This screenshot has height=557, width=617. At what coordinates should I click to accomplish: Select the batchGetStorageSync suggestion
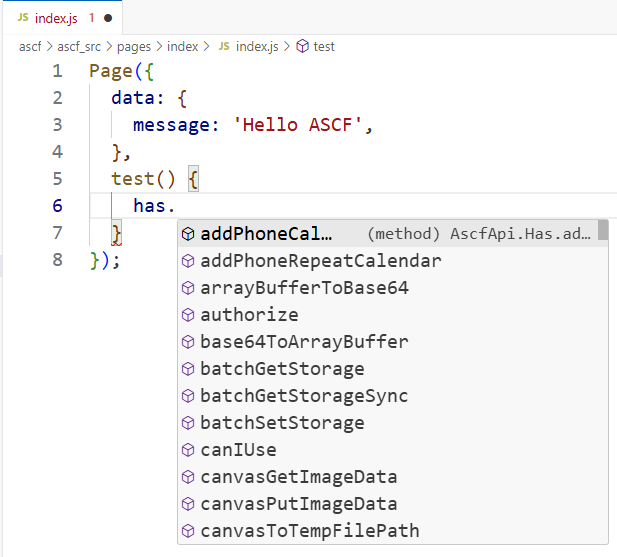[393, 396]
